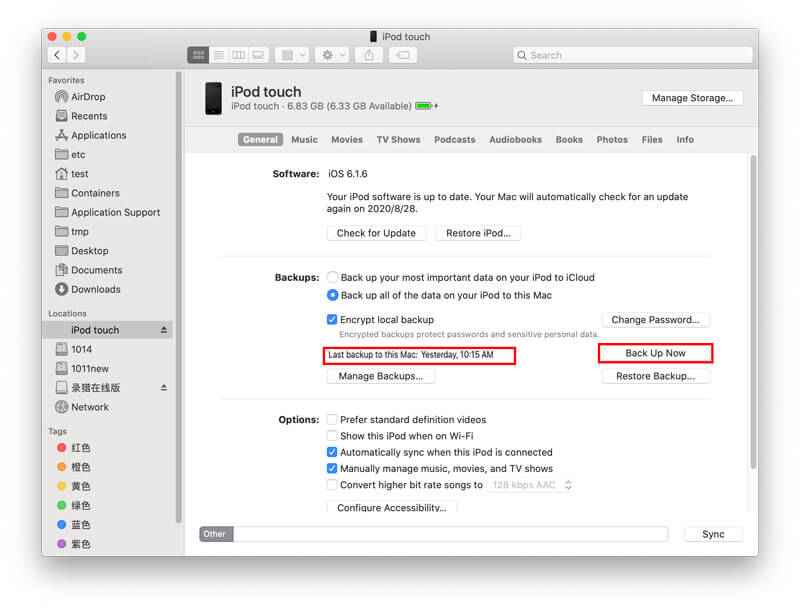Switch to the Info tab
800x611 pixels.
click(685, 140)
